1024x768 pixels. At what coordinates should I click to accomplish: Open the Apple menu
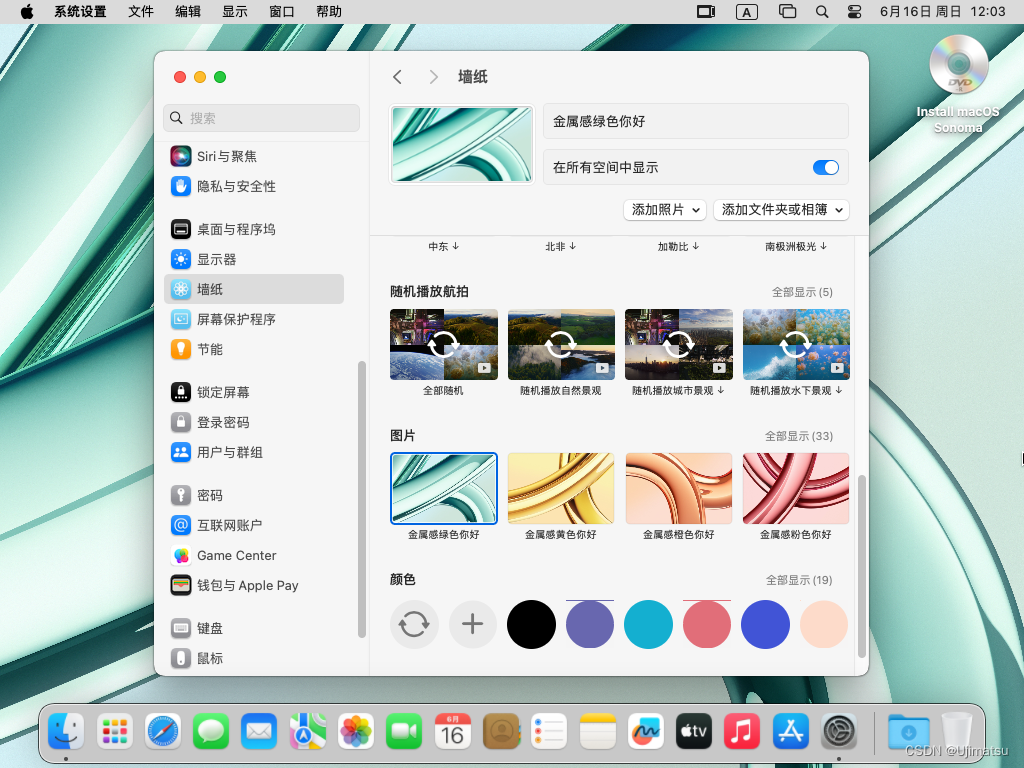[x=27, y=12]
